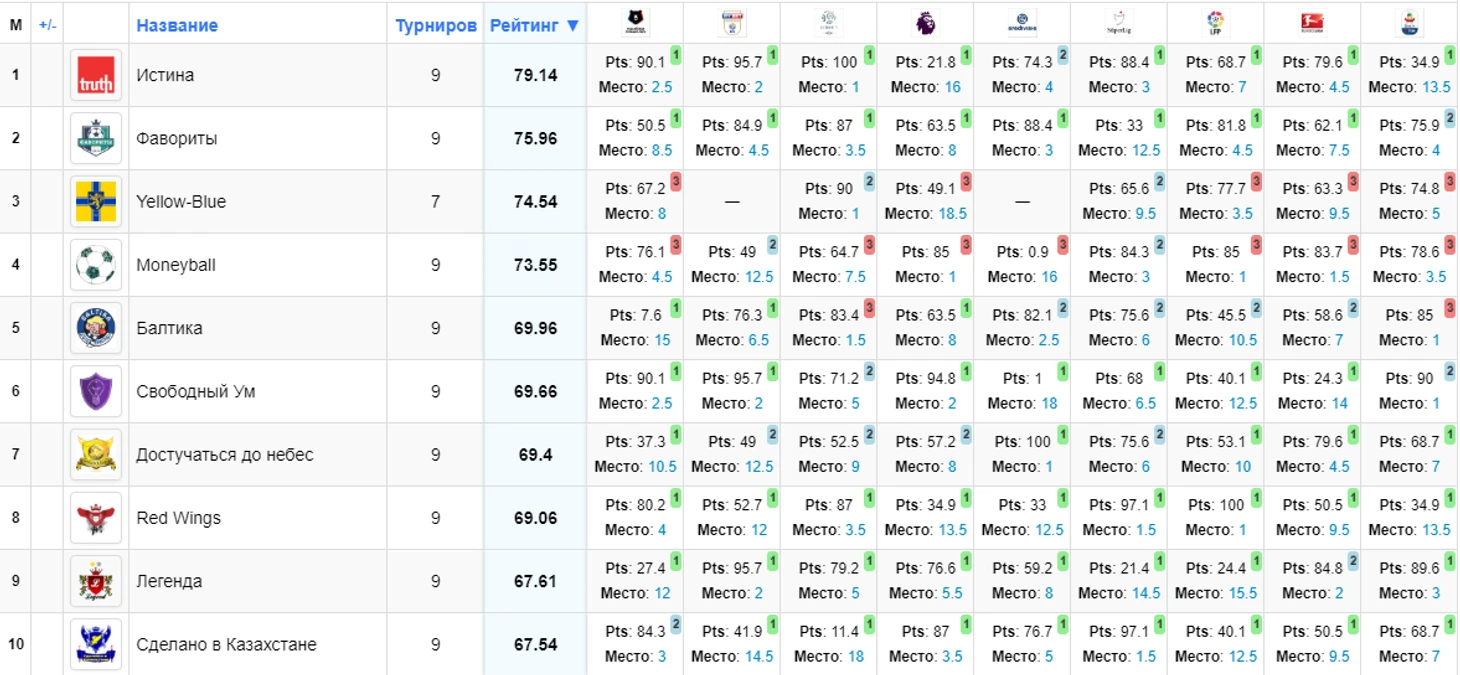Click the Ligue 1 logo column header
This screenshot has height=675, width=1460.
point(828,19)
